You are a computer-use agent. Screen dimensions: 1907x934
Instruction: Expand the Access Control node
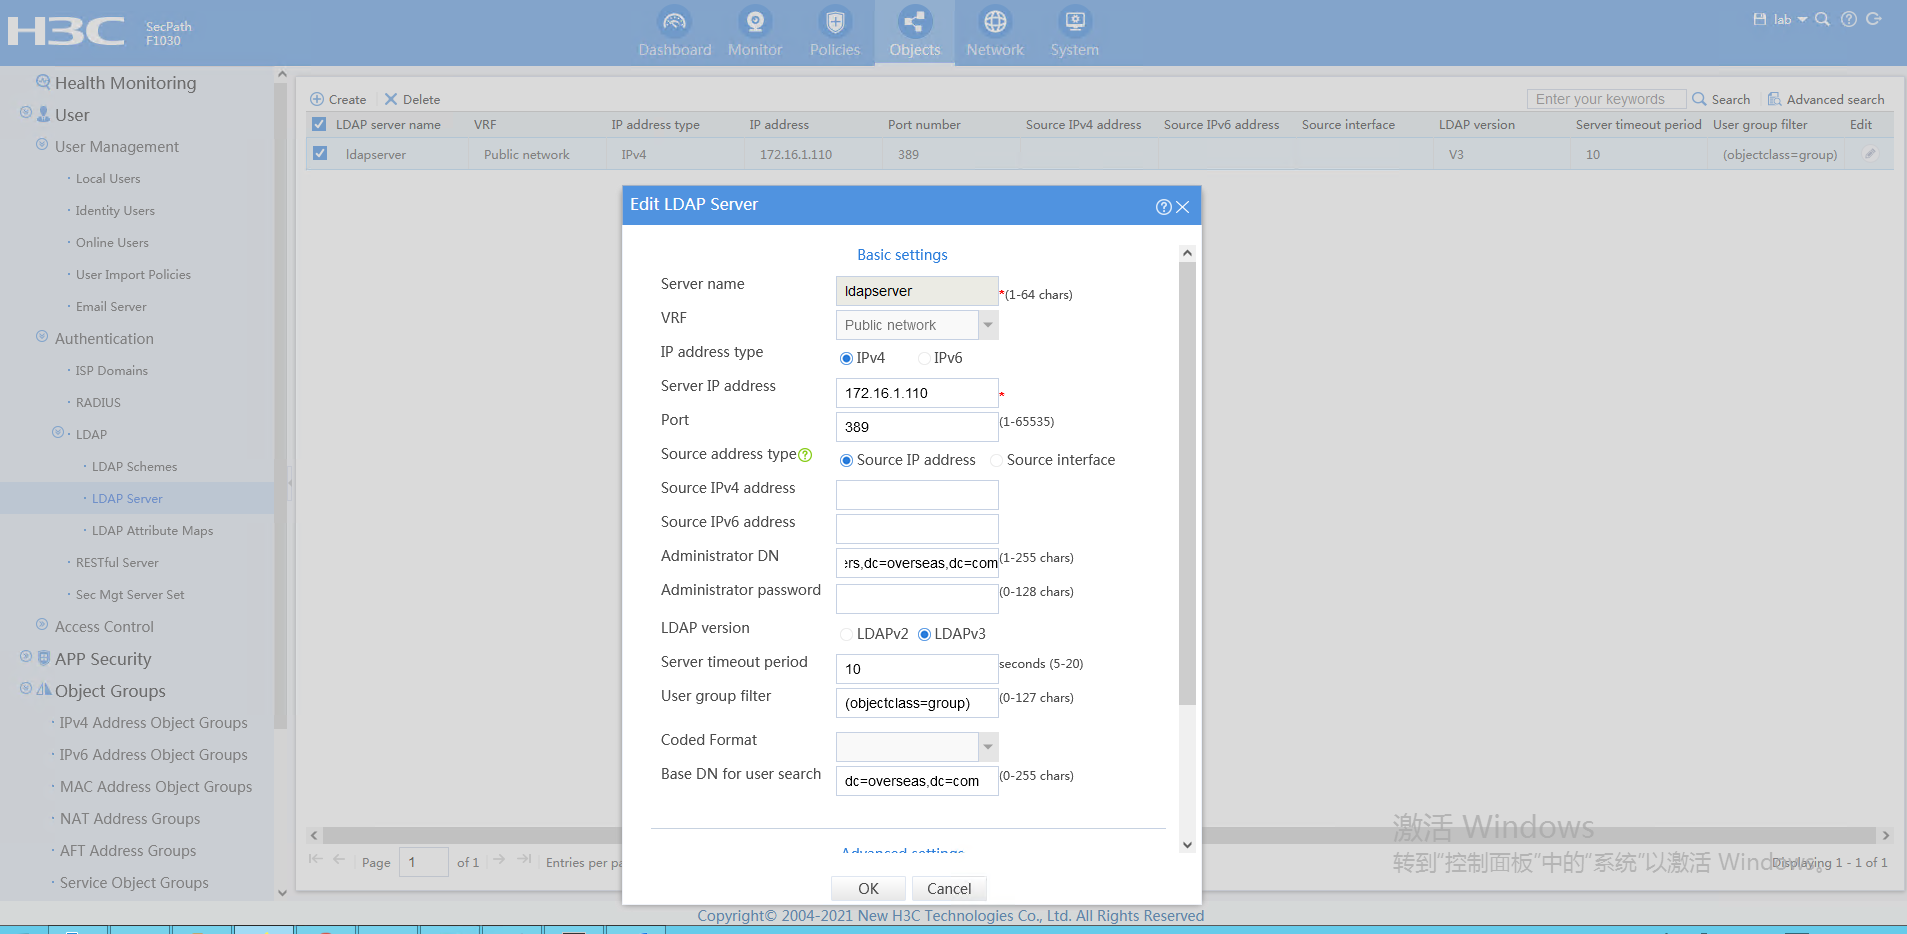click(42, 625)
